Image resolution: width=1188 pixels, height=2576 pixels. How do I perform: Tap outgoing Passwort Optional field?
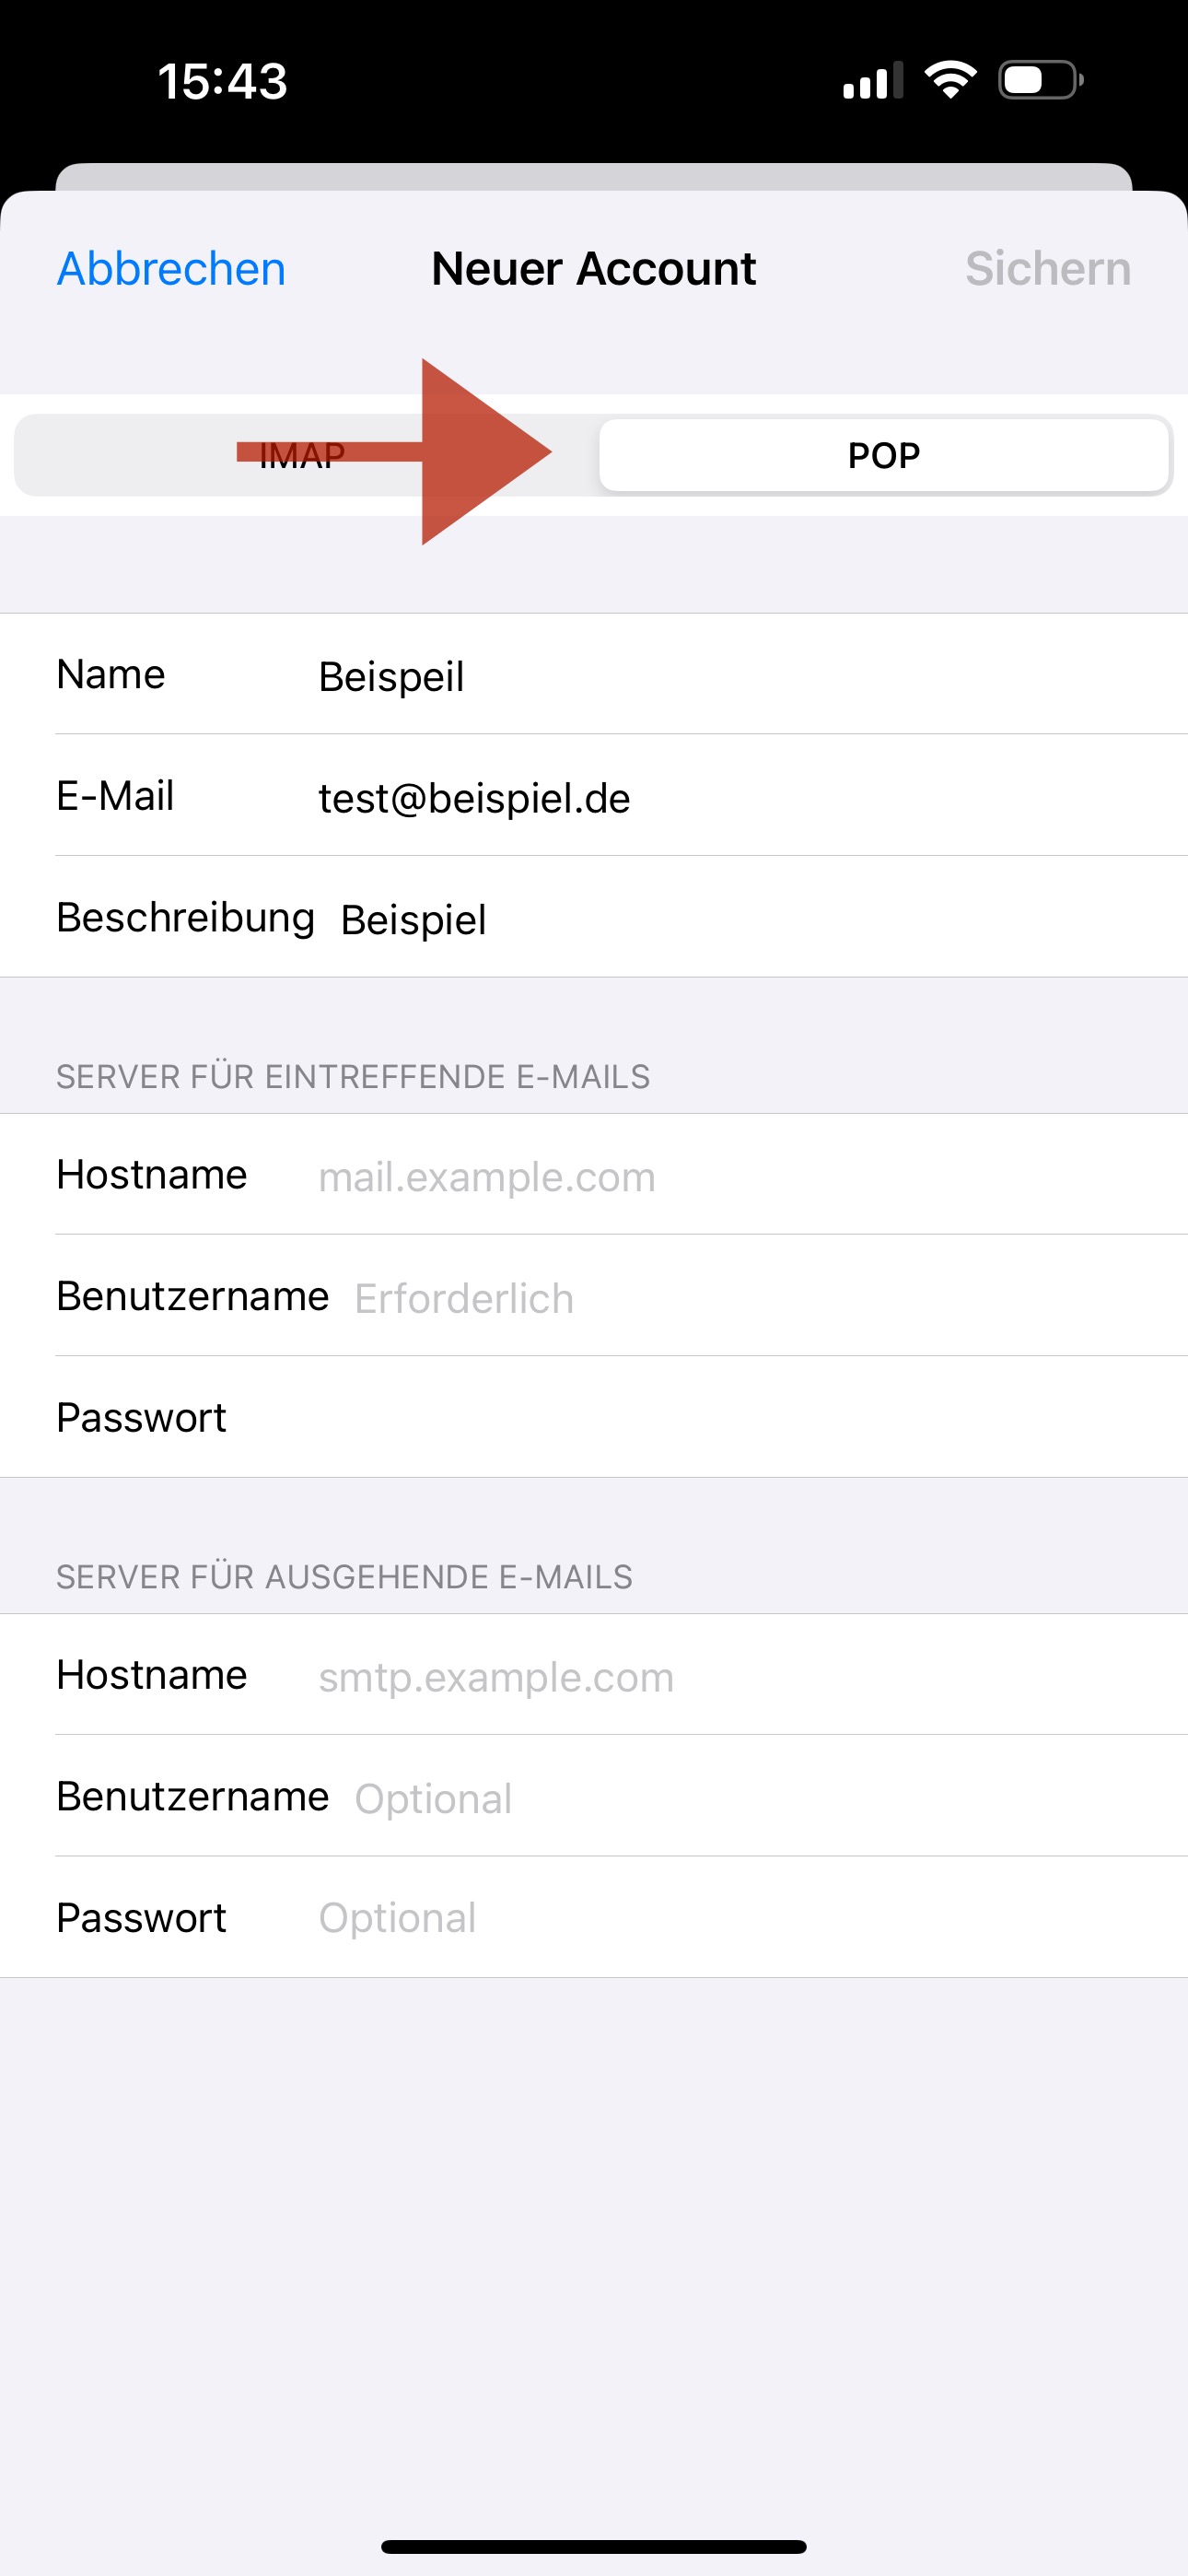coord(700,1918)
